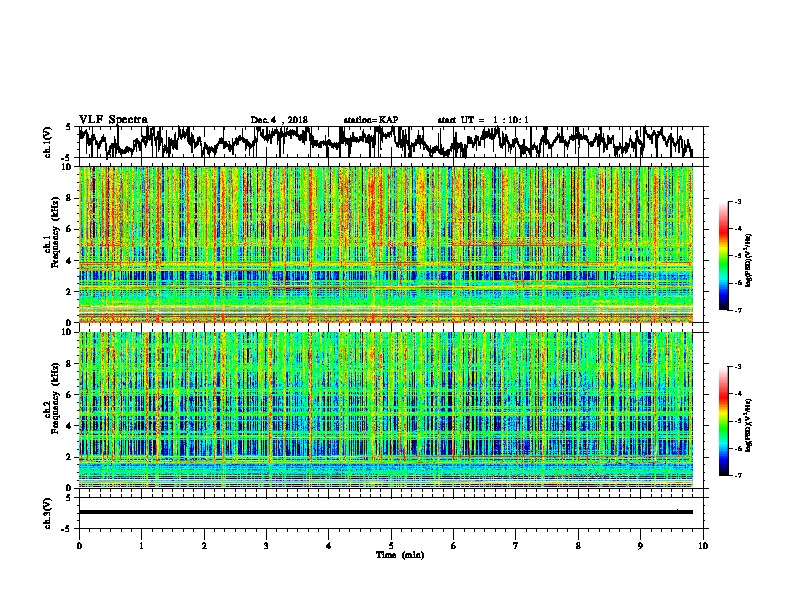Screen dimensions: 792x612
Task: Click the "4" kHz tick on ch.1 frequency axis
Action: pyautogui.click(x=69, y=261)
